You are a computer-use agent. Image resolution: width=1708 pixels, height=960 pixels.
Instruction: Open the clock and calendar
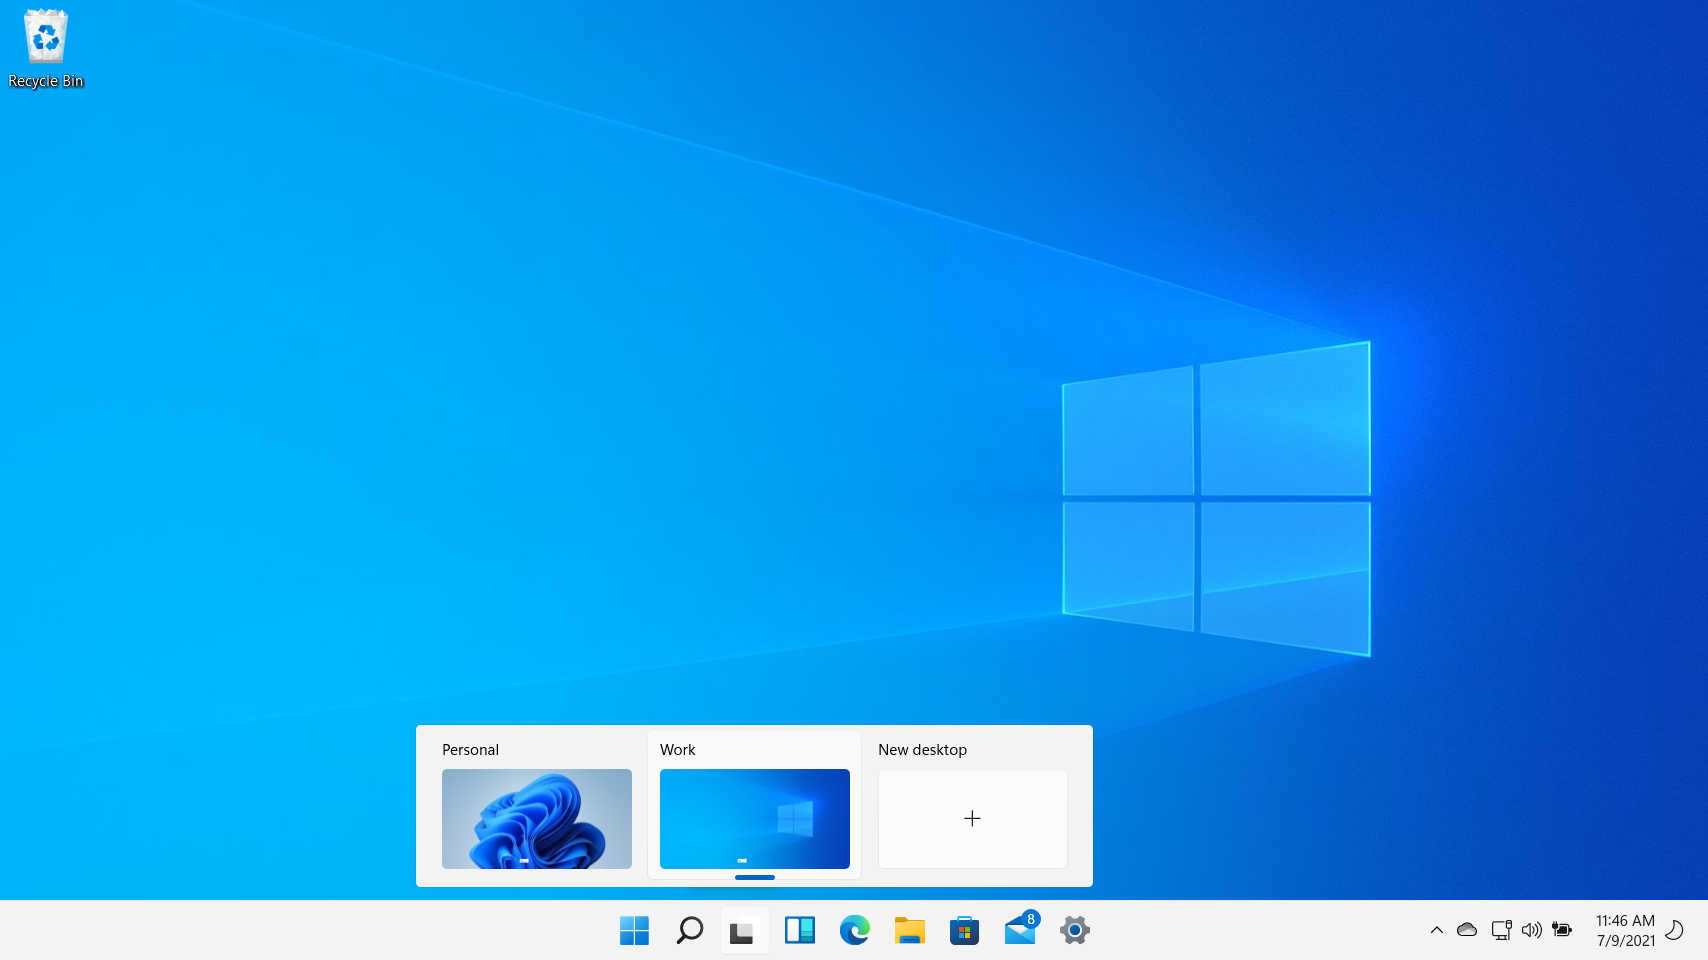point(1625,930)
